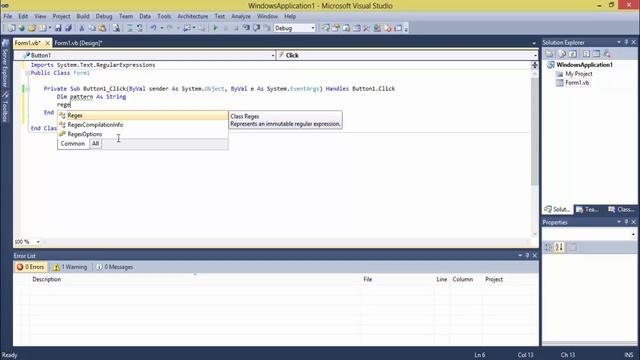Switch to the Form1.vb [Design] tab
The image size is (640, 360).
78,43
